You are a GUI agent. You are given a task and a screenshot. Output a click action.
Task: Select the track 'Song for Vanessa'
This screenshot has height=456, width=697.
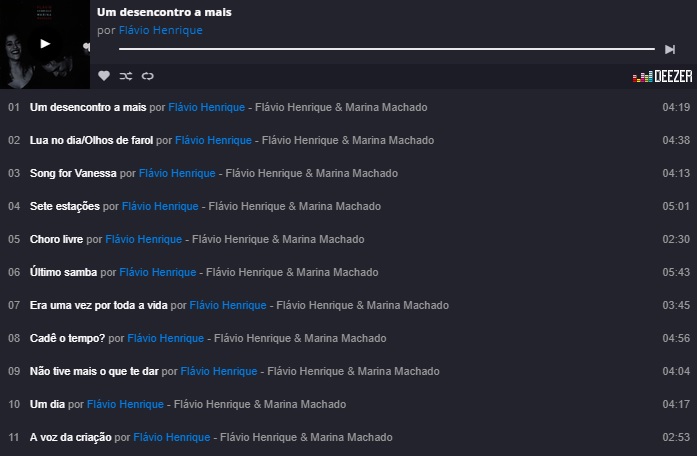coord(73,173)
